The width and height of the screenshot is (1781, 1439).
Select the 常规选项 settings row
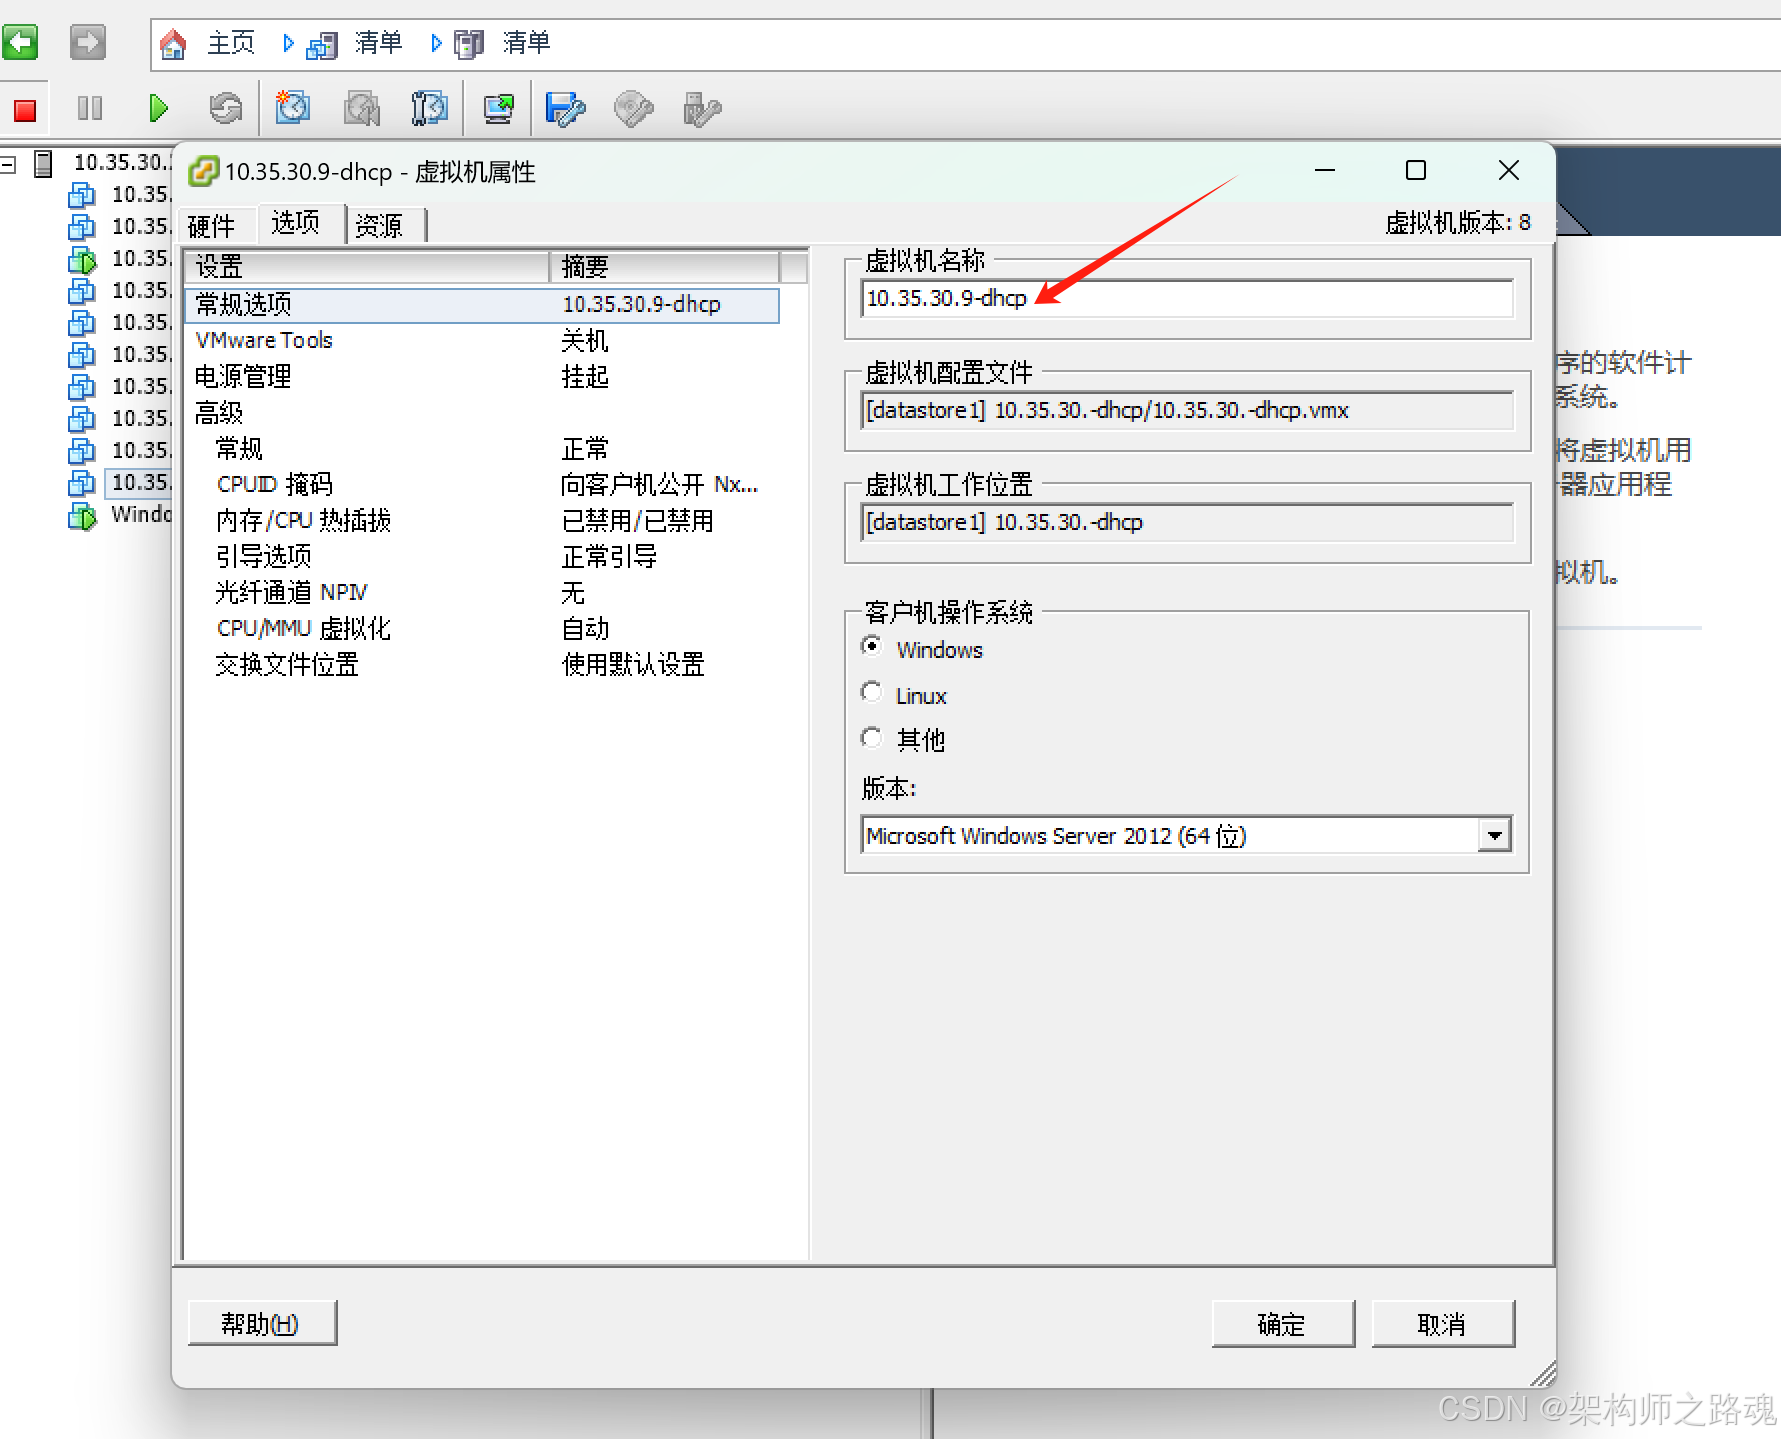point(482,304)
